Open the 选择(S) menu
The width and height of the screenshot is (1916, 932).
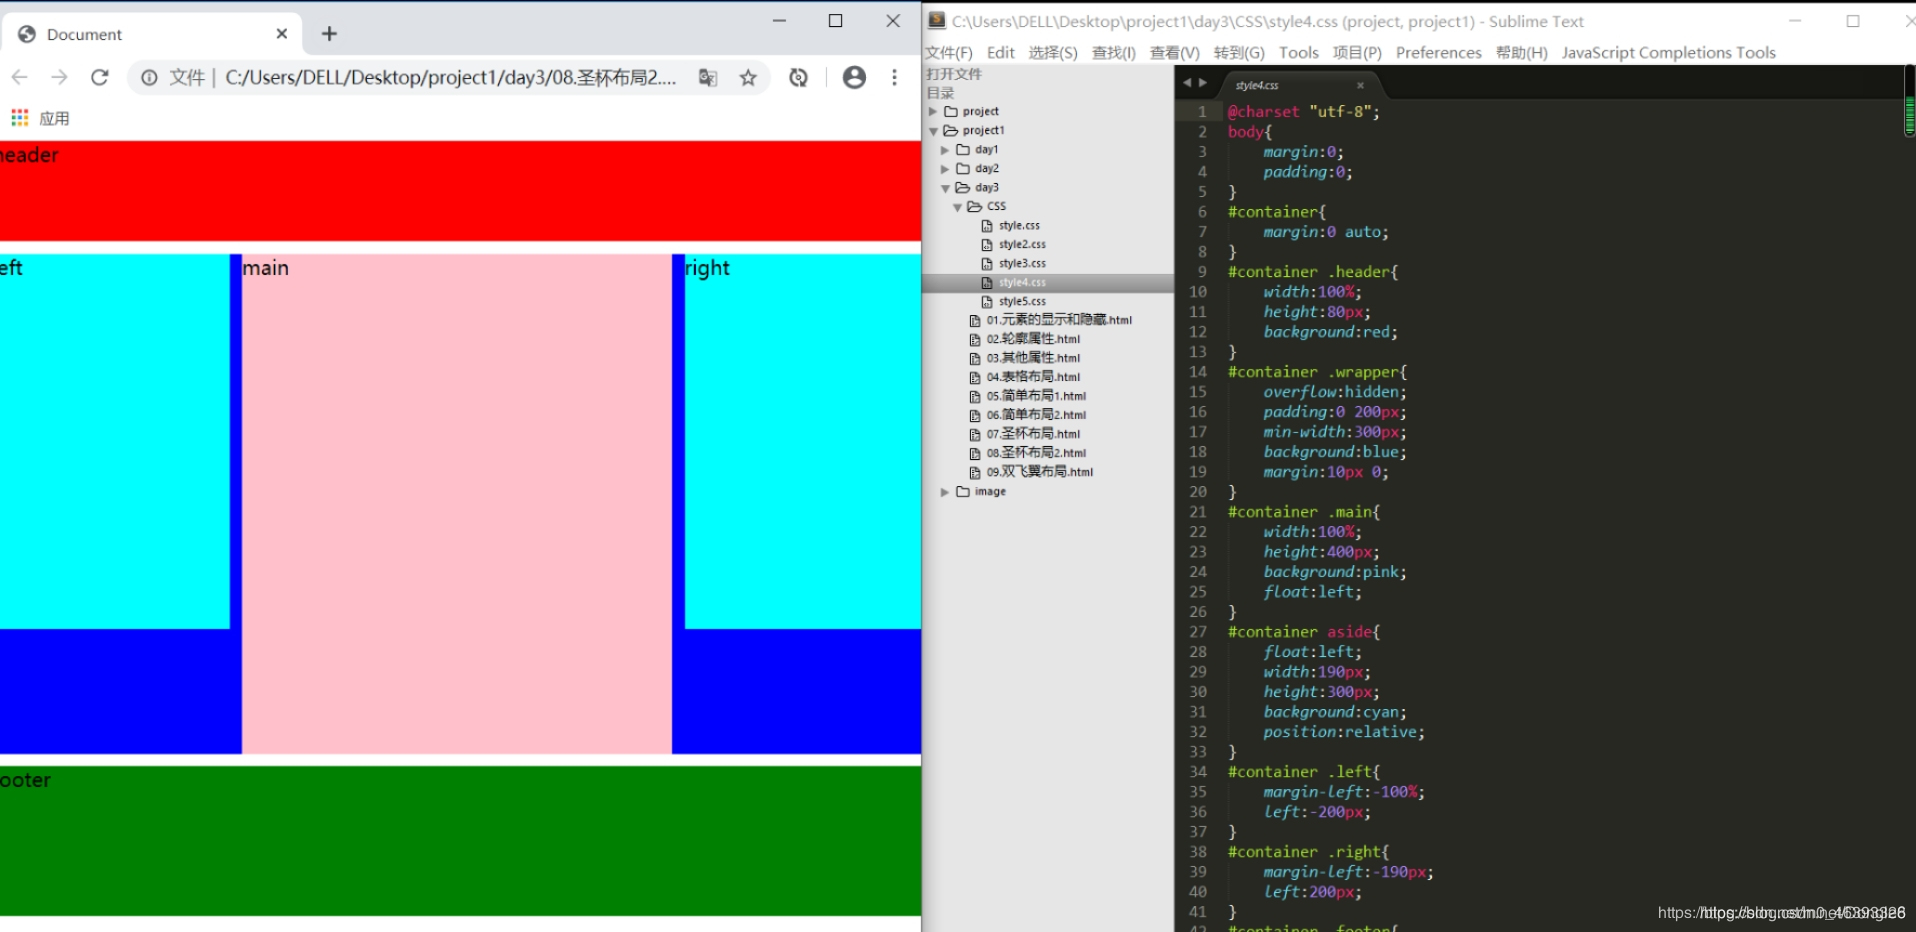point(1053,52)
